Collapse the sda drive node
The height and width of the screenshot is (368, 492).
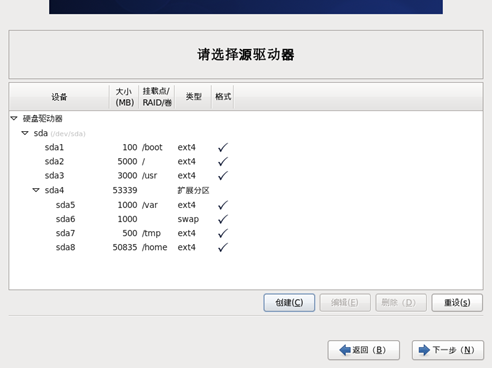click(25, 133)
